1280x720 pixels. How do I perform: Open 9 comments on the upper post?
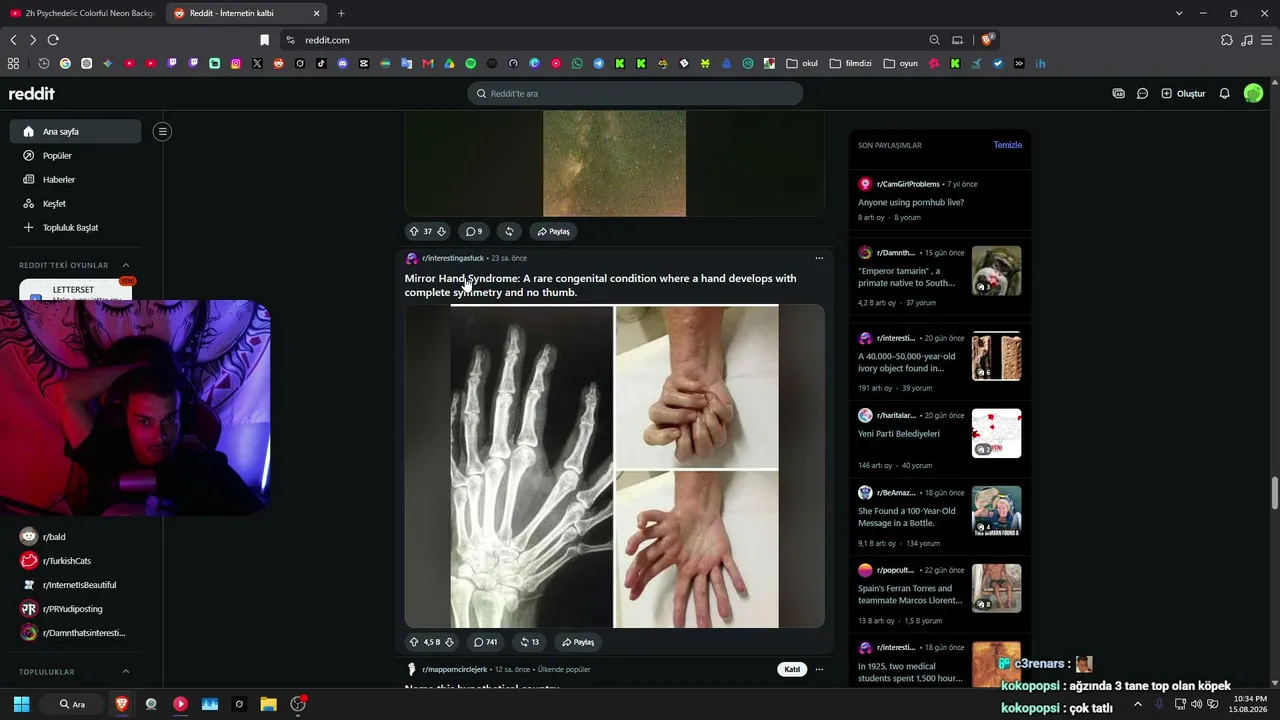click(474, 231)
